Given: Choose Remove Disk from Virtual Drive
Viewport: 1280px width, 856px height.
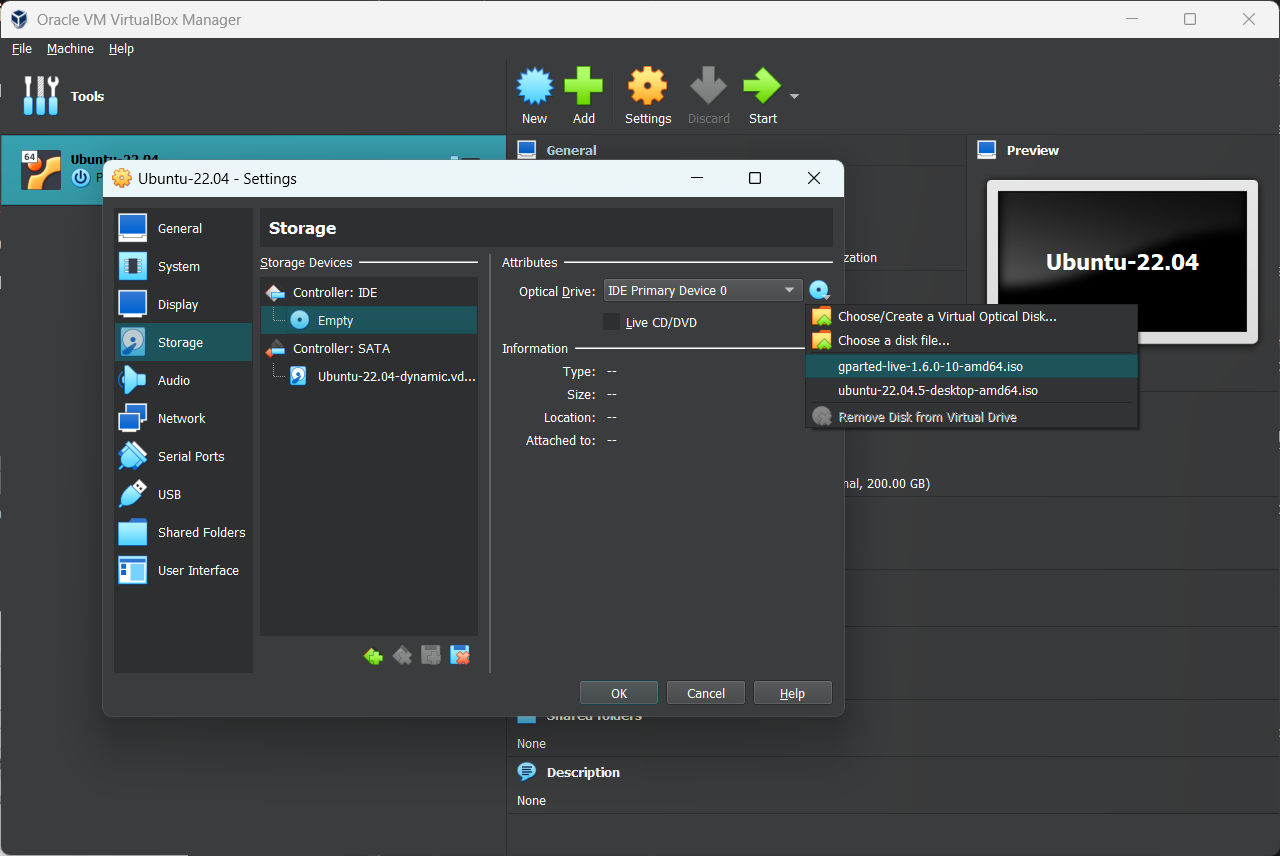Looking at the screenshot, I should point(971,417).
